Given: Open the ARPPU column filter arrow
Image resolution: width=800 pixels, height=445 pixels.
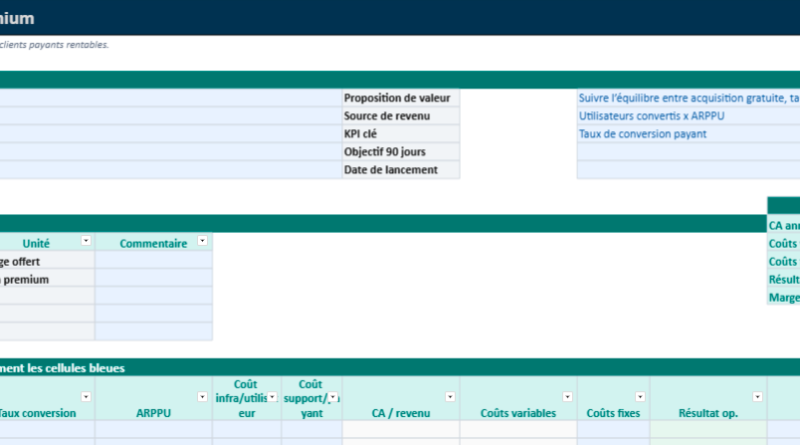Looking at the screenshot, I should (203, 398).
